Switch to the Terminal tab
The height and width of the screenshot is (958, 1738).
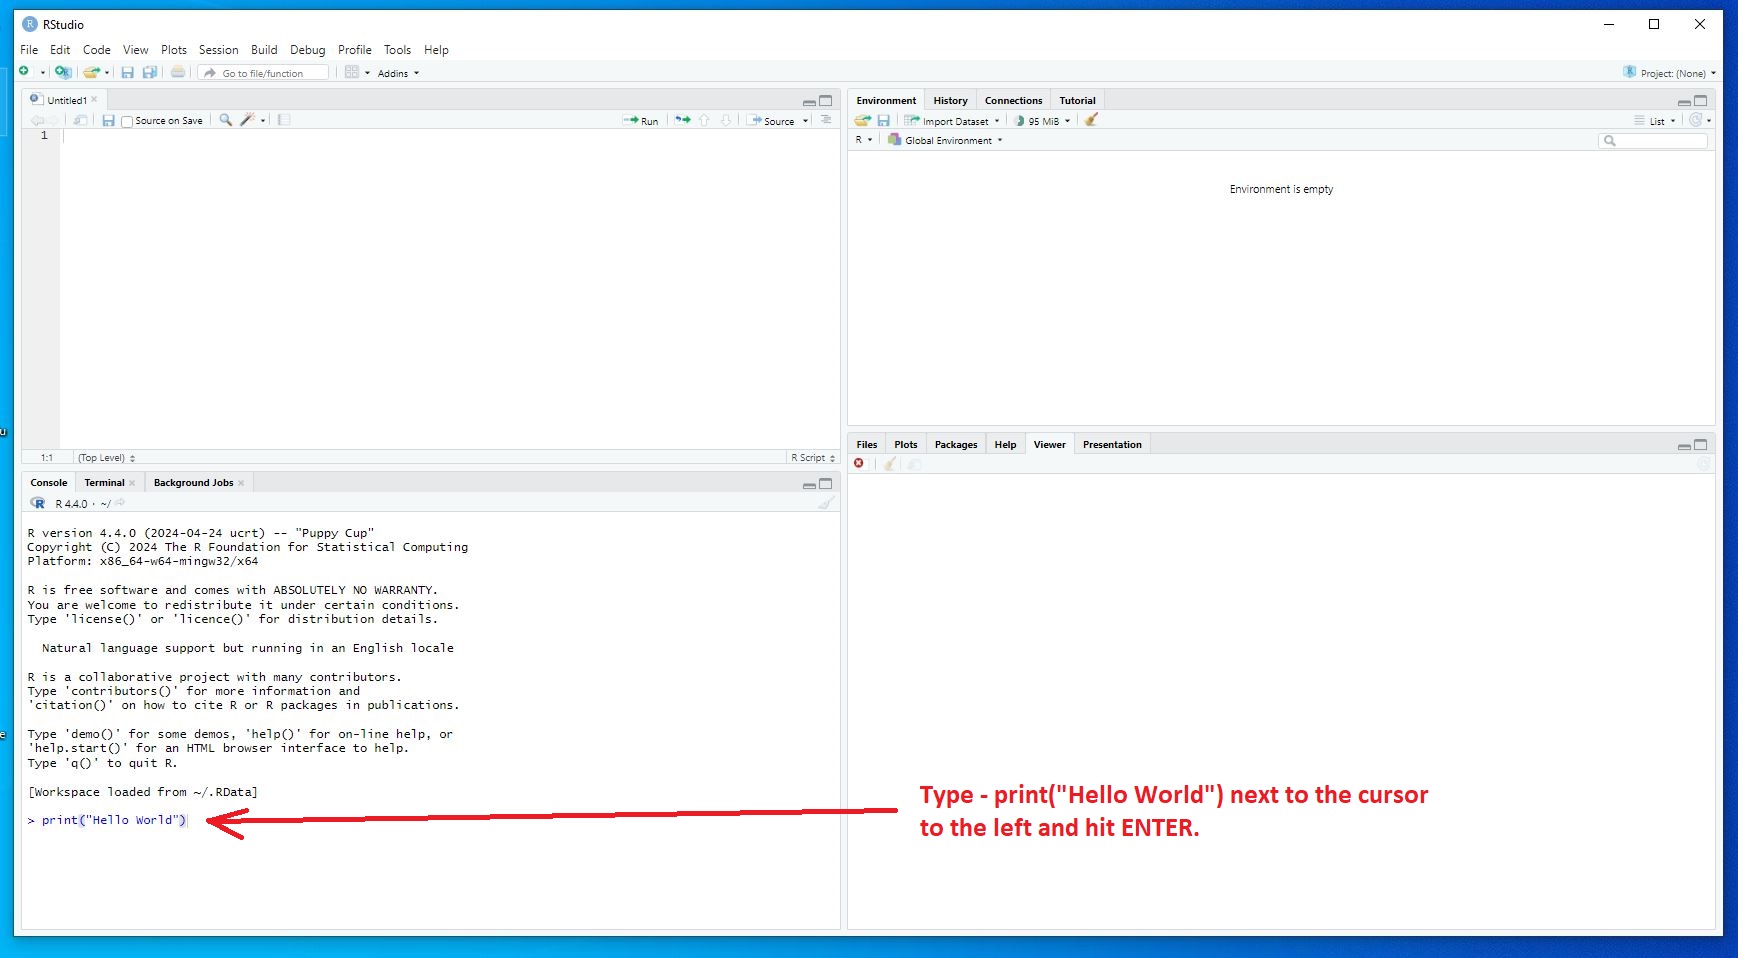[104, 483]
